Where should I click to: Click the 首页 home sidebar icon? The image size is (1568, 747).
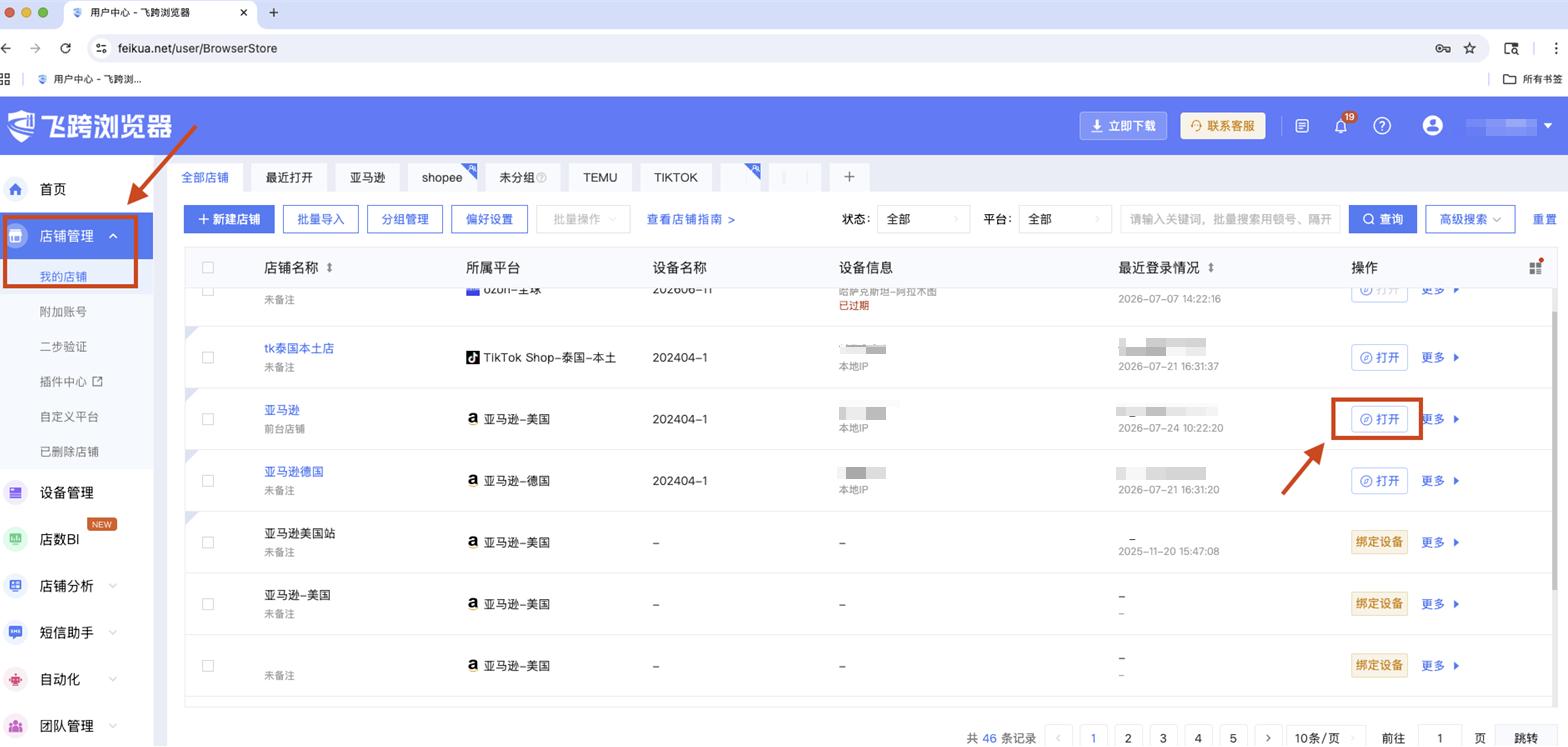click(16, 189)
